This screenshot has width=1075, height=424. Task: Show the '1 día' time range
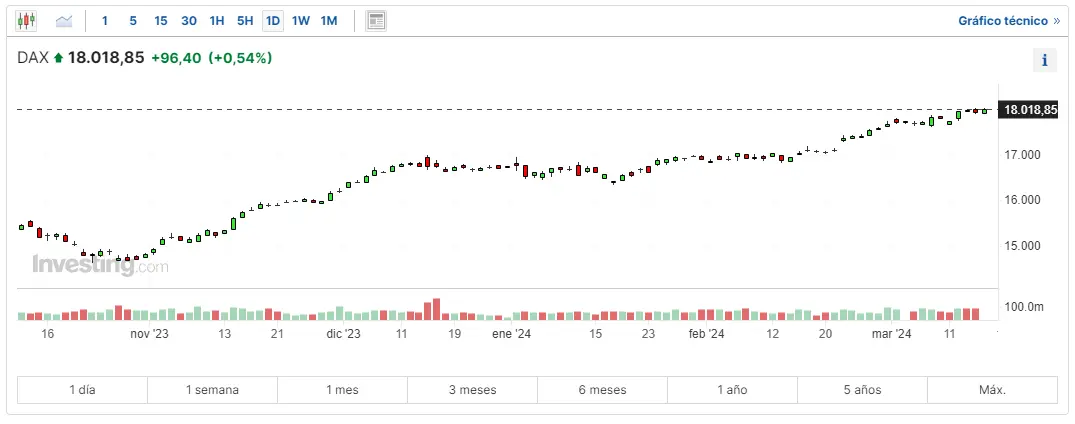click(83, 390)
